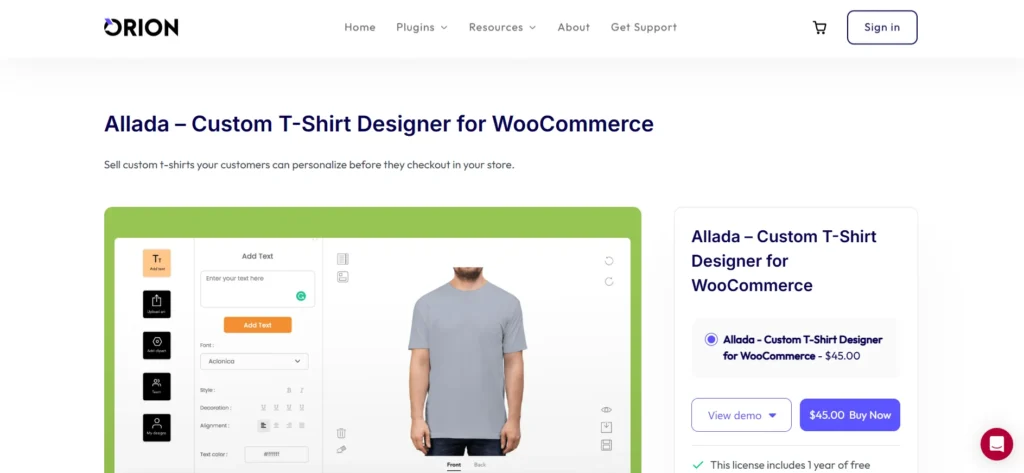Select the Upload art tool icon
This screenshot has width=1024, height=473.
(157, 304)
